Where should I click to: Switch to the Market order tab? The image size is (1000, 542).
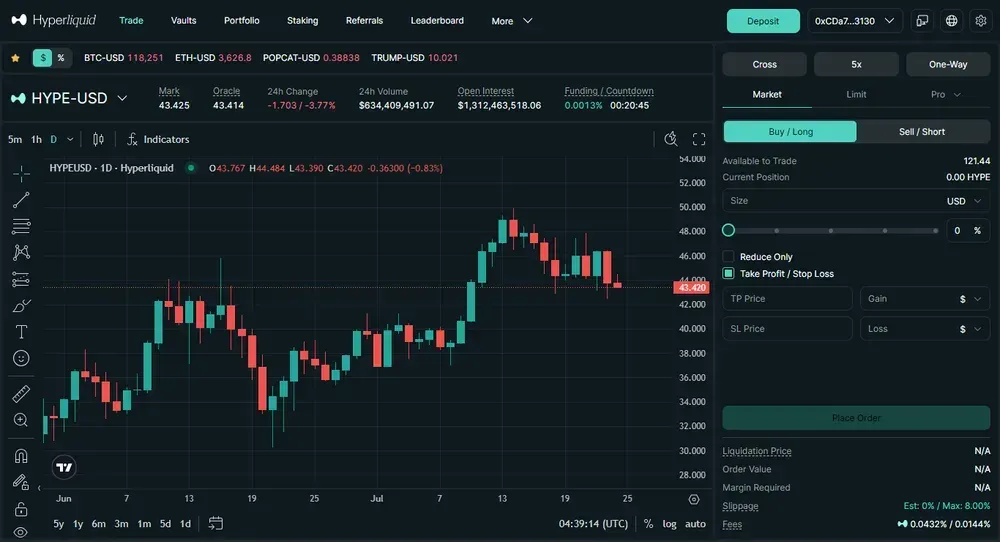pyautogui.click(x=767, y=94)
